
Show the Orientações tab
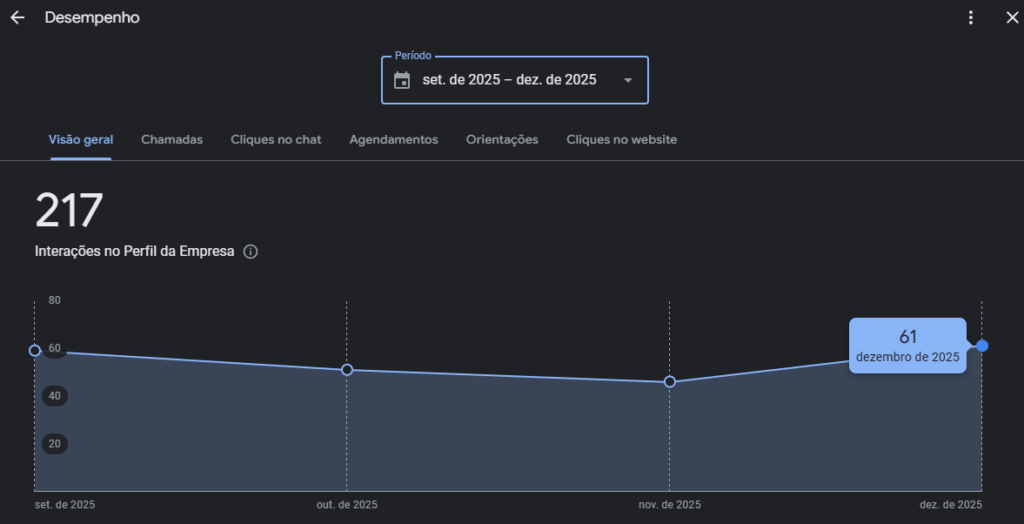point(502,140)
